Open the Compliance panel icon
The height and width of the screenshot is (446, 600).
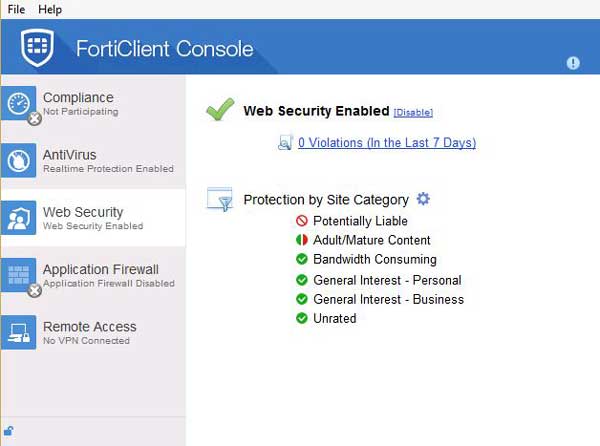click(x=21, y=104)
